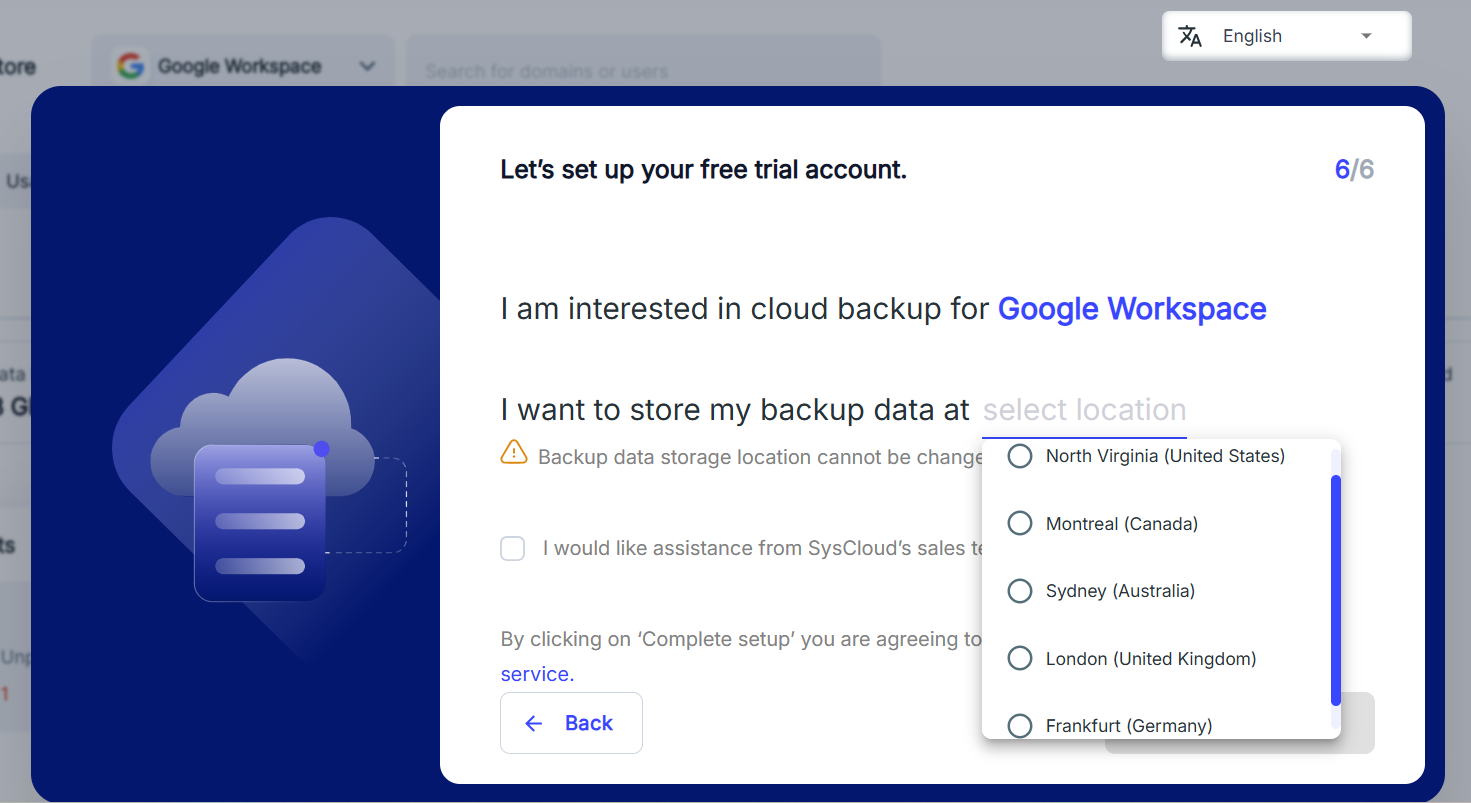
Task: Click the location list scrollbar thumb
Action: coord(1336,590)
